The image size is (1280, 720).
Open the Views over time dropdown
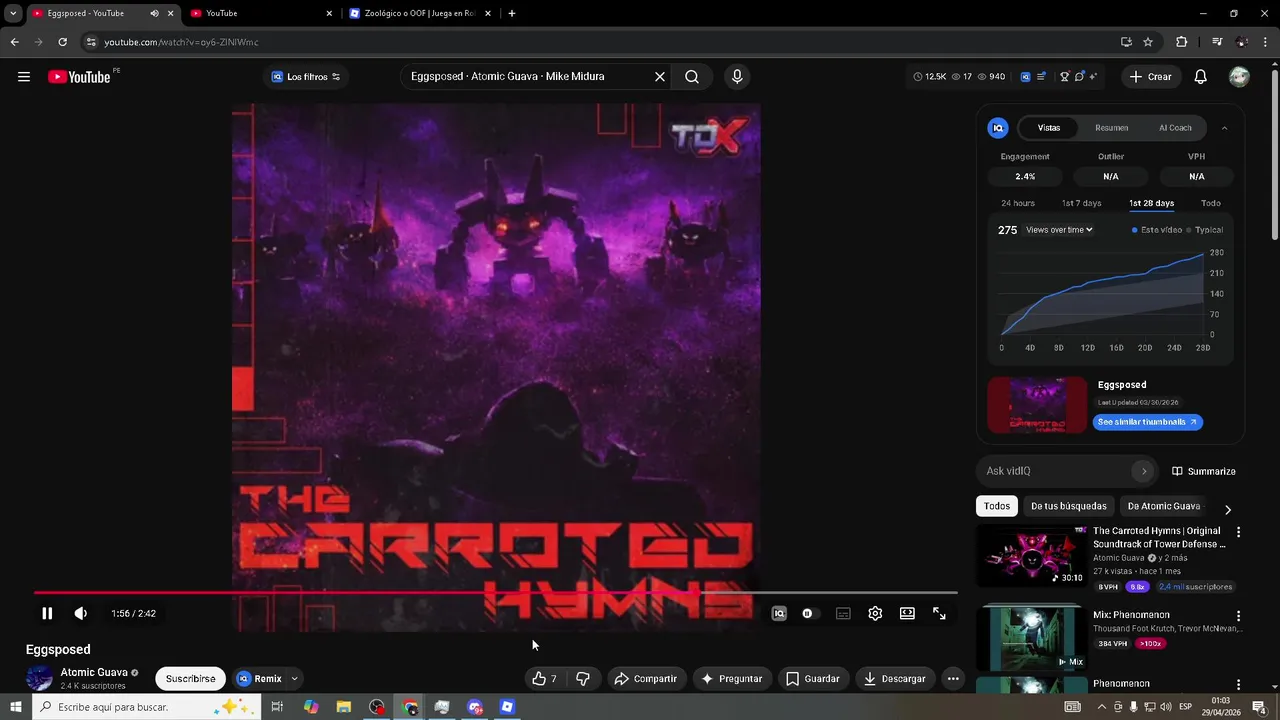click(x=1059, y=230)
